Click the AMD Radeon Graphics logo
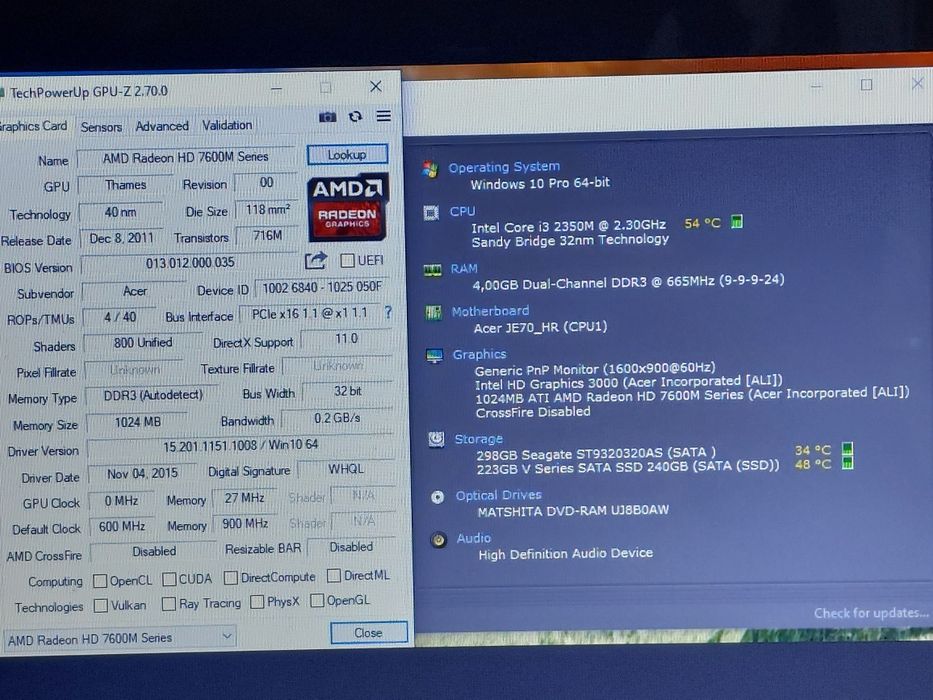 click(348, 207)
